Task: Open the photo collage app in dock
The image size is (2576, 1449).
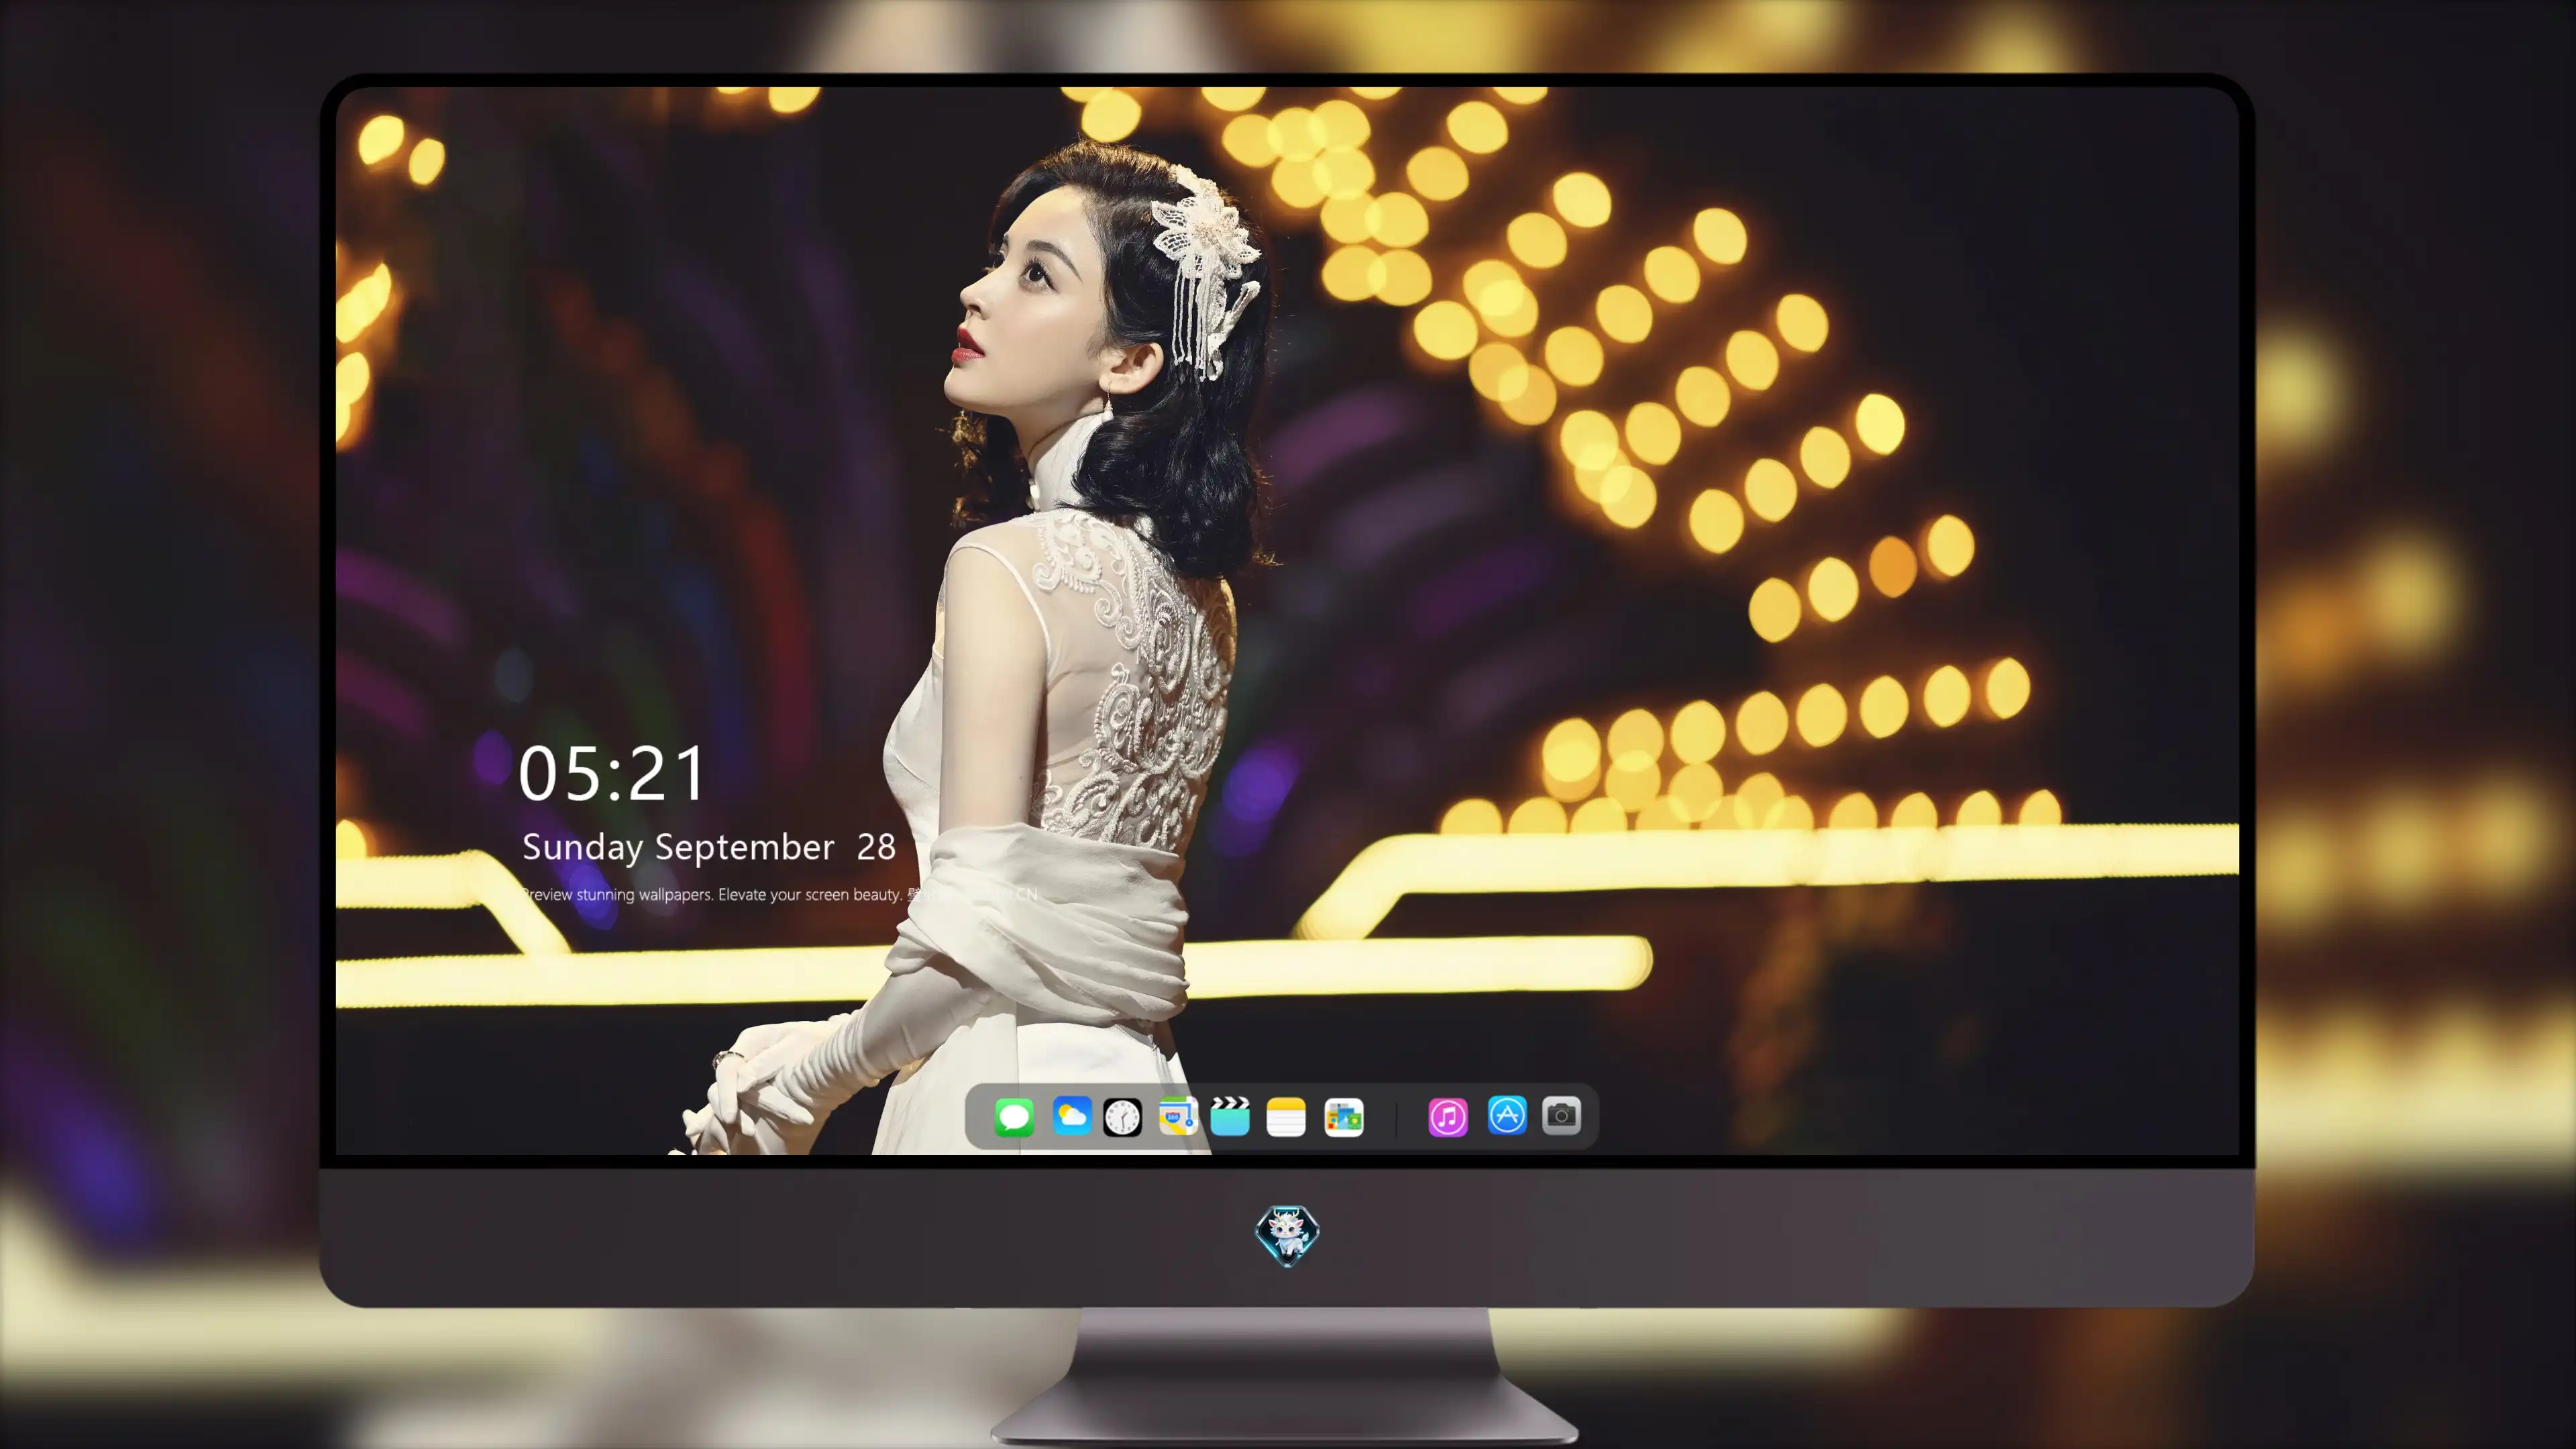Action: pyautogui.click(x=1343, y=1117)
